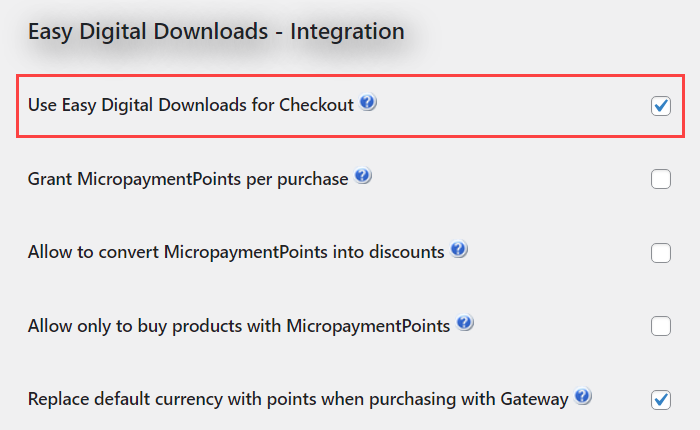This screenshot has height=430, width=700.
Task: Click the word Gateway in the last option
Action: 534,400
